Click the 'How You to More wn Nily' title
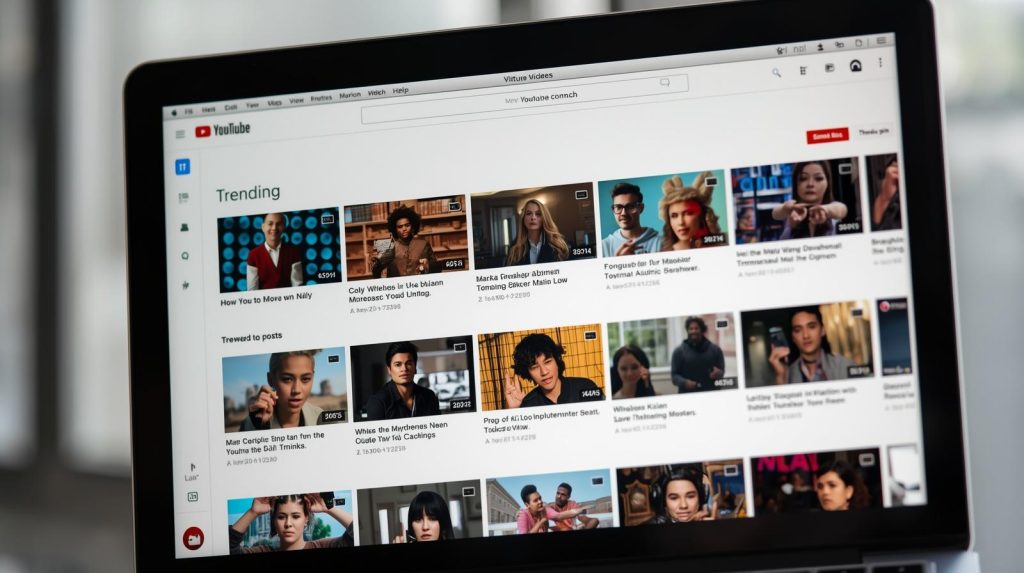1024x573 pixels. click(266, 300)
